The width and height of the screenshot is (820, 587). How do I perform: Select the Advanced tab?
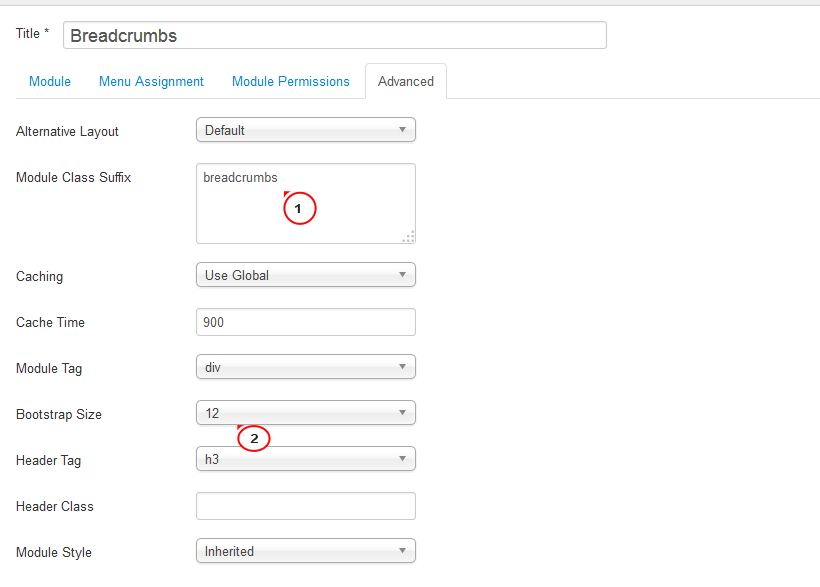pos(405,81)
